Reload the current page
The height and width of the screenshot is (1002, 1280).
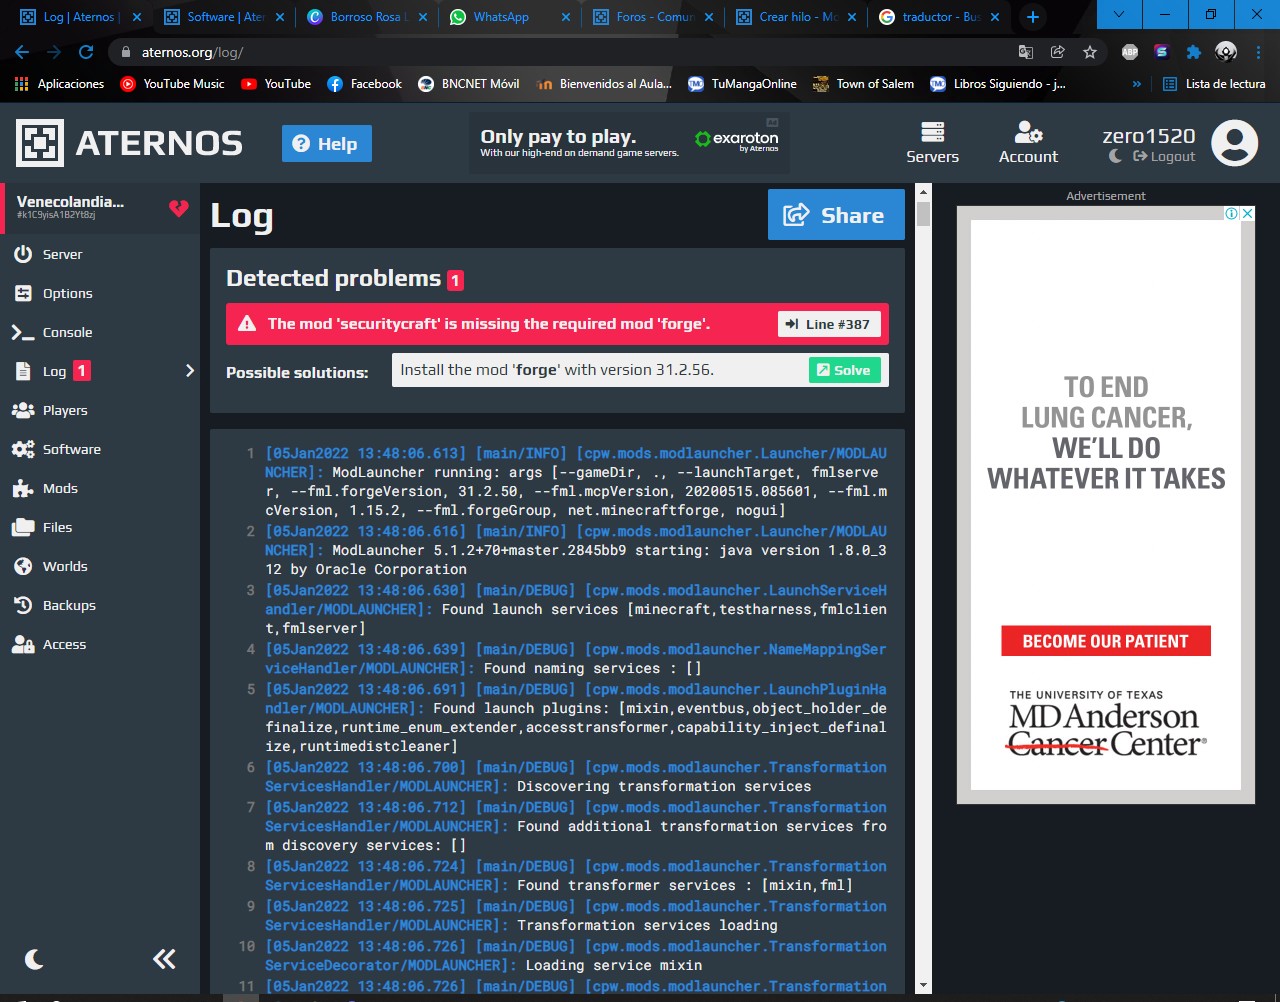tap(86, 52)
